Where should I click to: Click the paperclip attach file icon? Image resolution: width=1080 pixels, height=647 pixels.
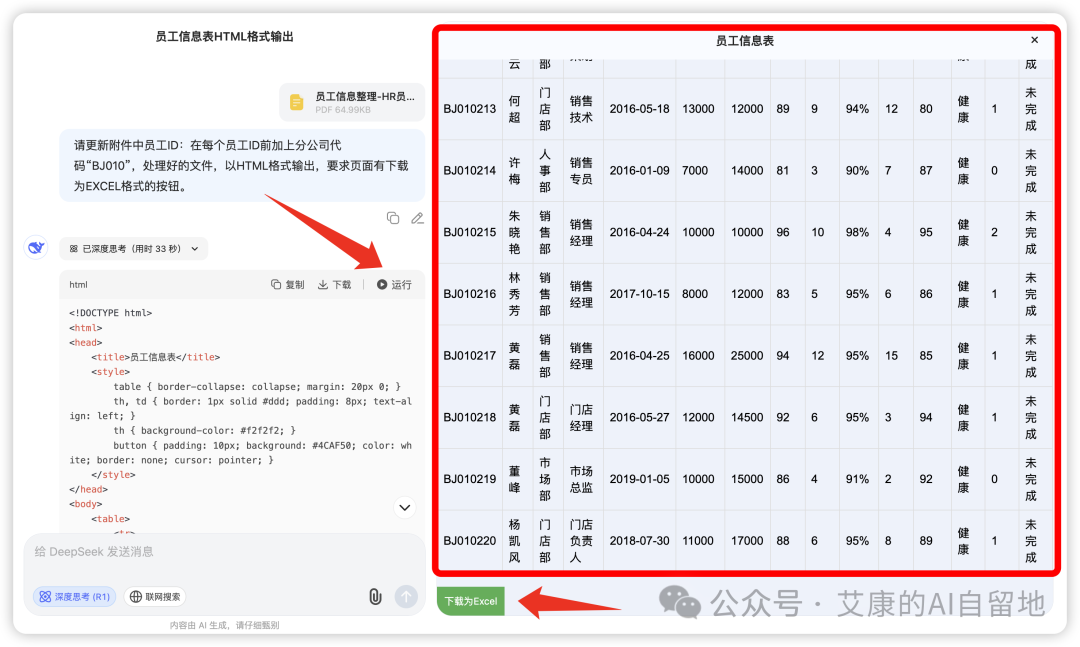[375, 597]
